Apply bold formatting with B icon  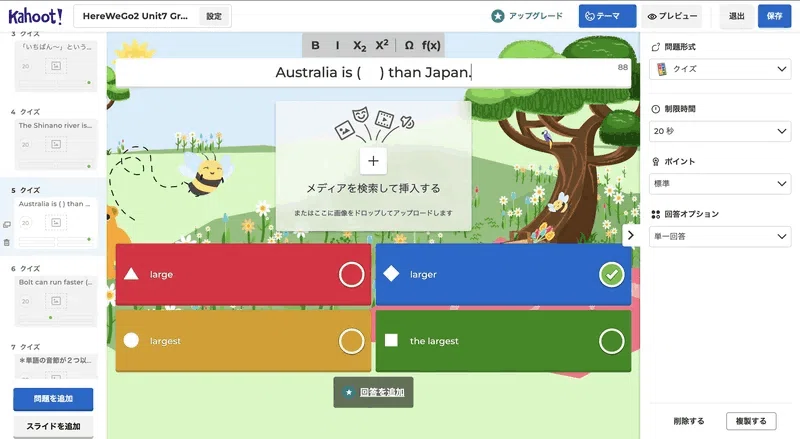point(315,45)
